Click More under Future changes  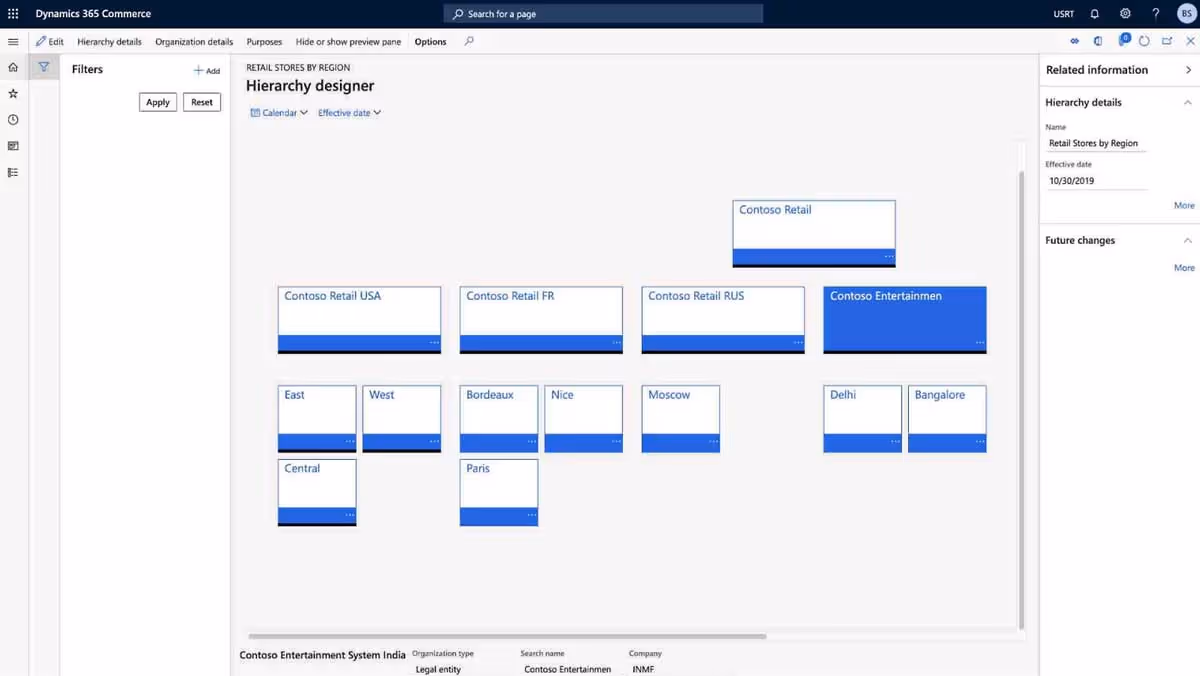[x=1183, y=267]
